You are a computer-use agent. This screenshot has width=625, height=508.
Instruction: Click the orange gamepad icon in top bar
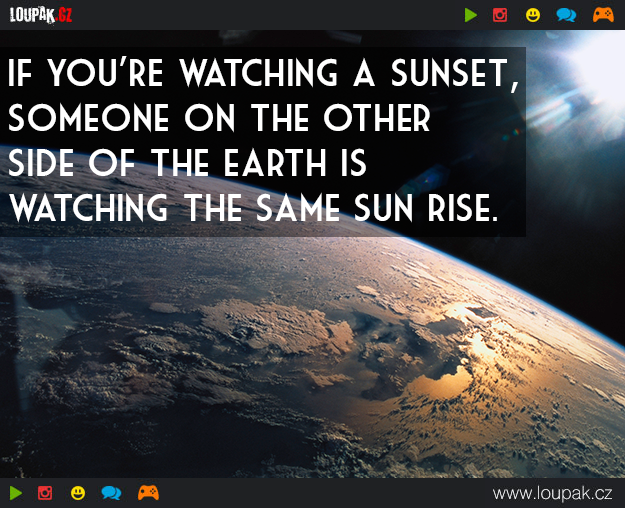602,15
